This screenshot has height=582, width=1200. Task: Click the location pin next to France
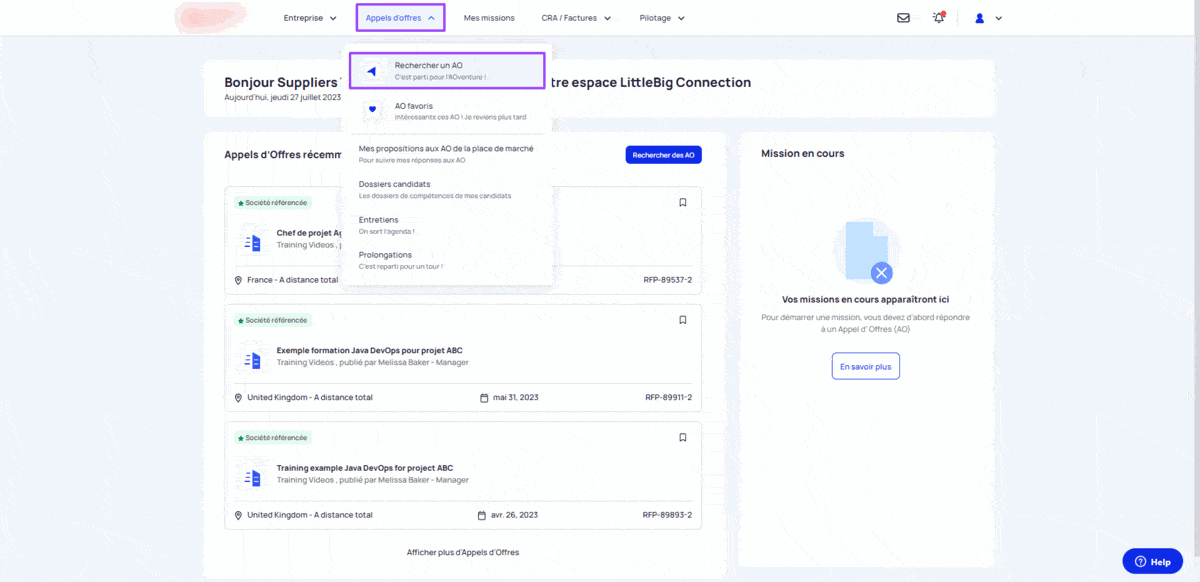tap(238, 280)
